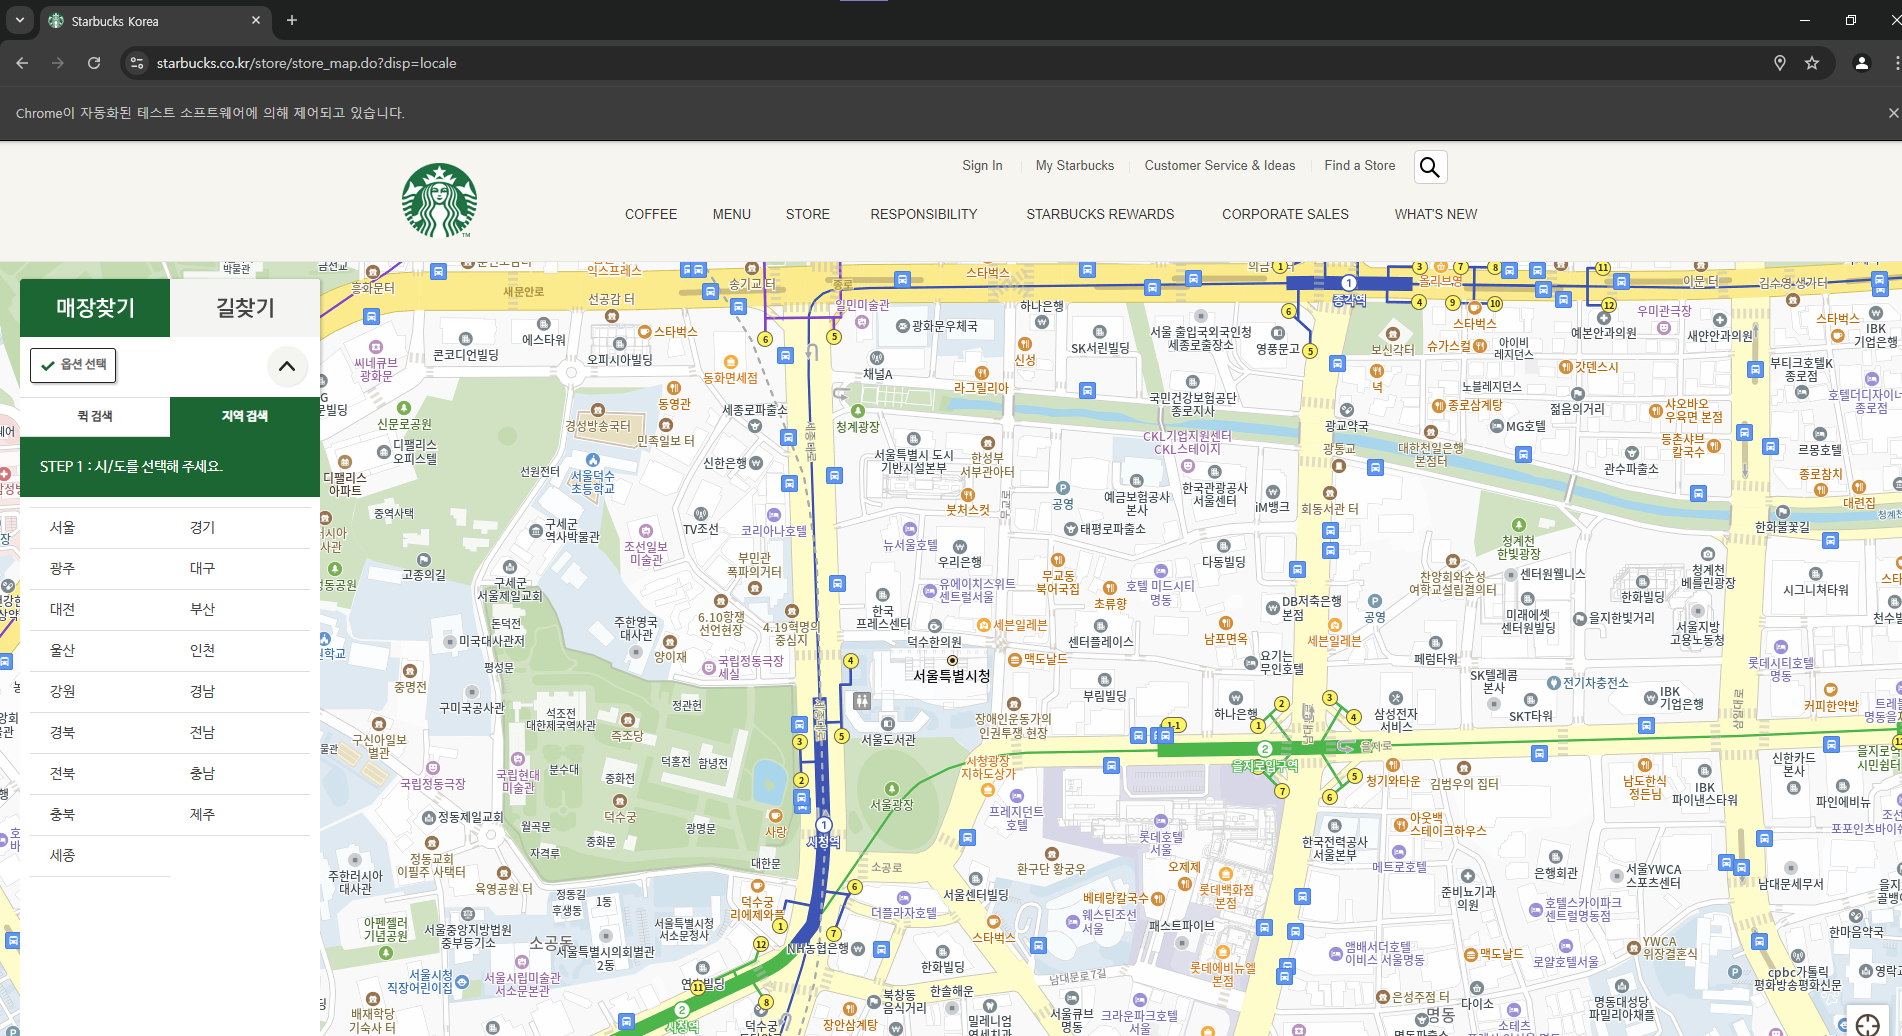Click the 을지로입구역 line 2 marker

coord(1265,749)
